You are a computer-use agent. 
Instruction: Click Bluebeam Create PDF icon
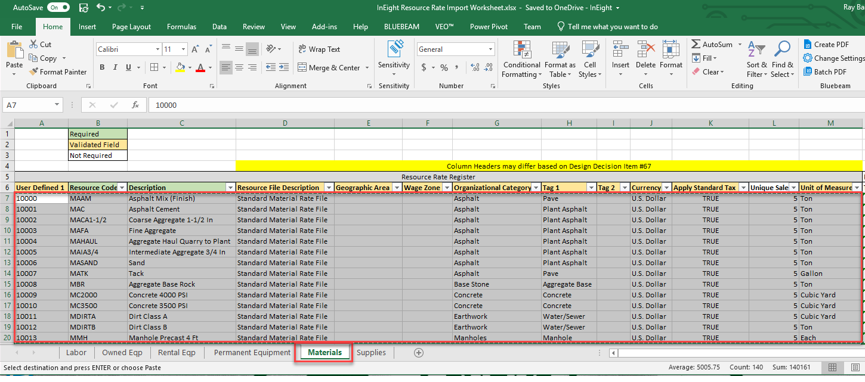[x=808, y=44]
